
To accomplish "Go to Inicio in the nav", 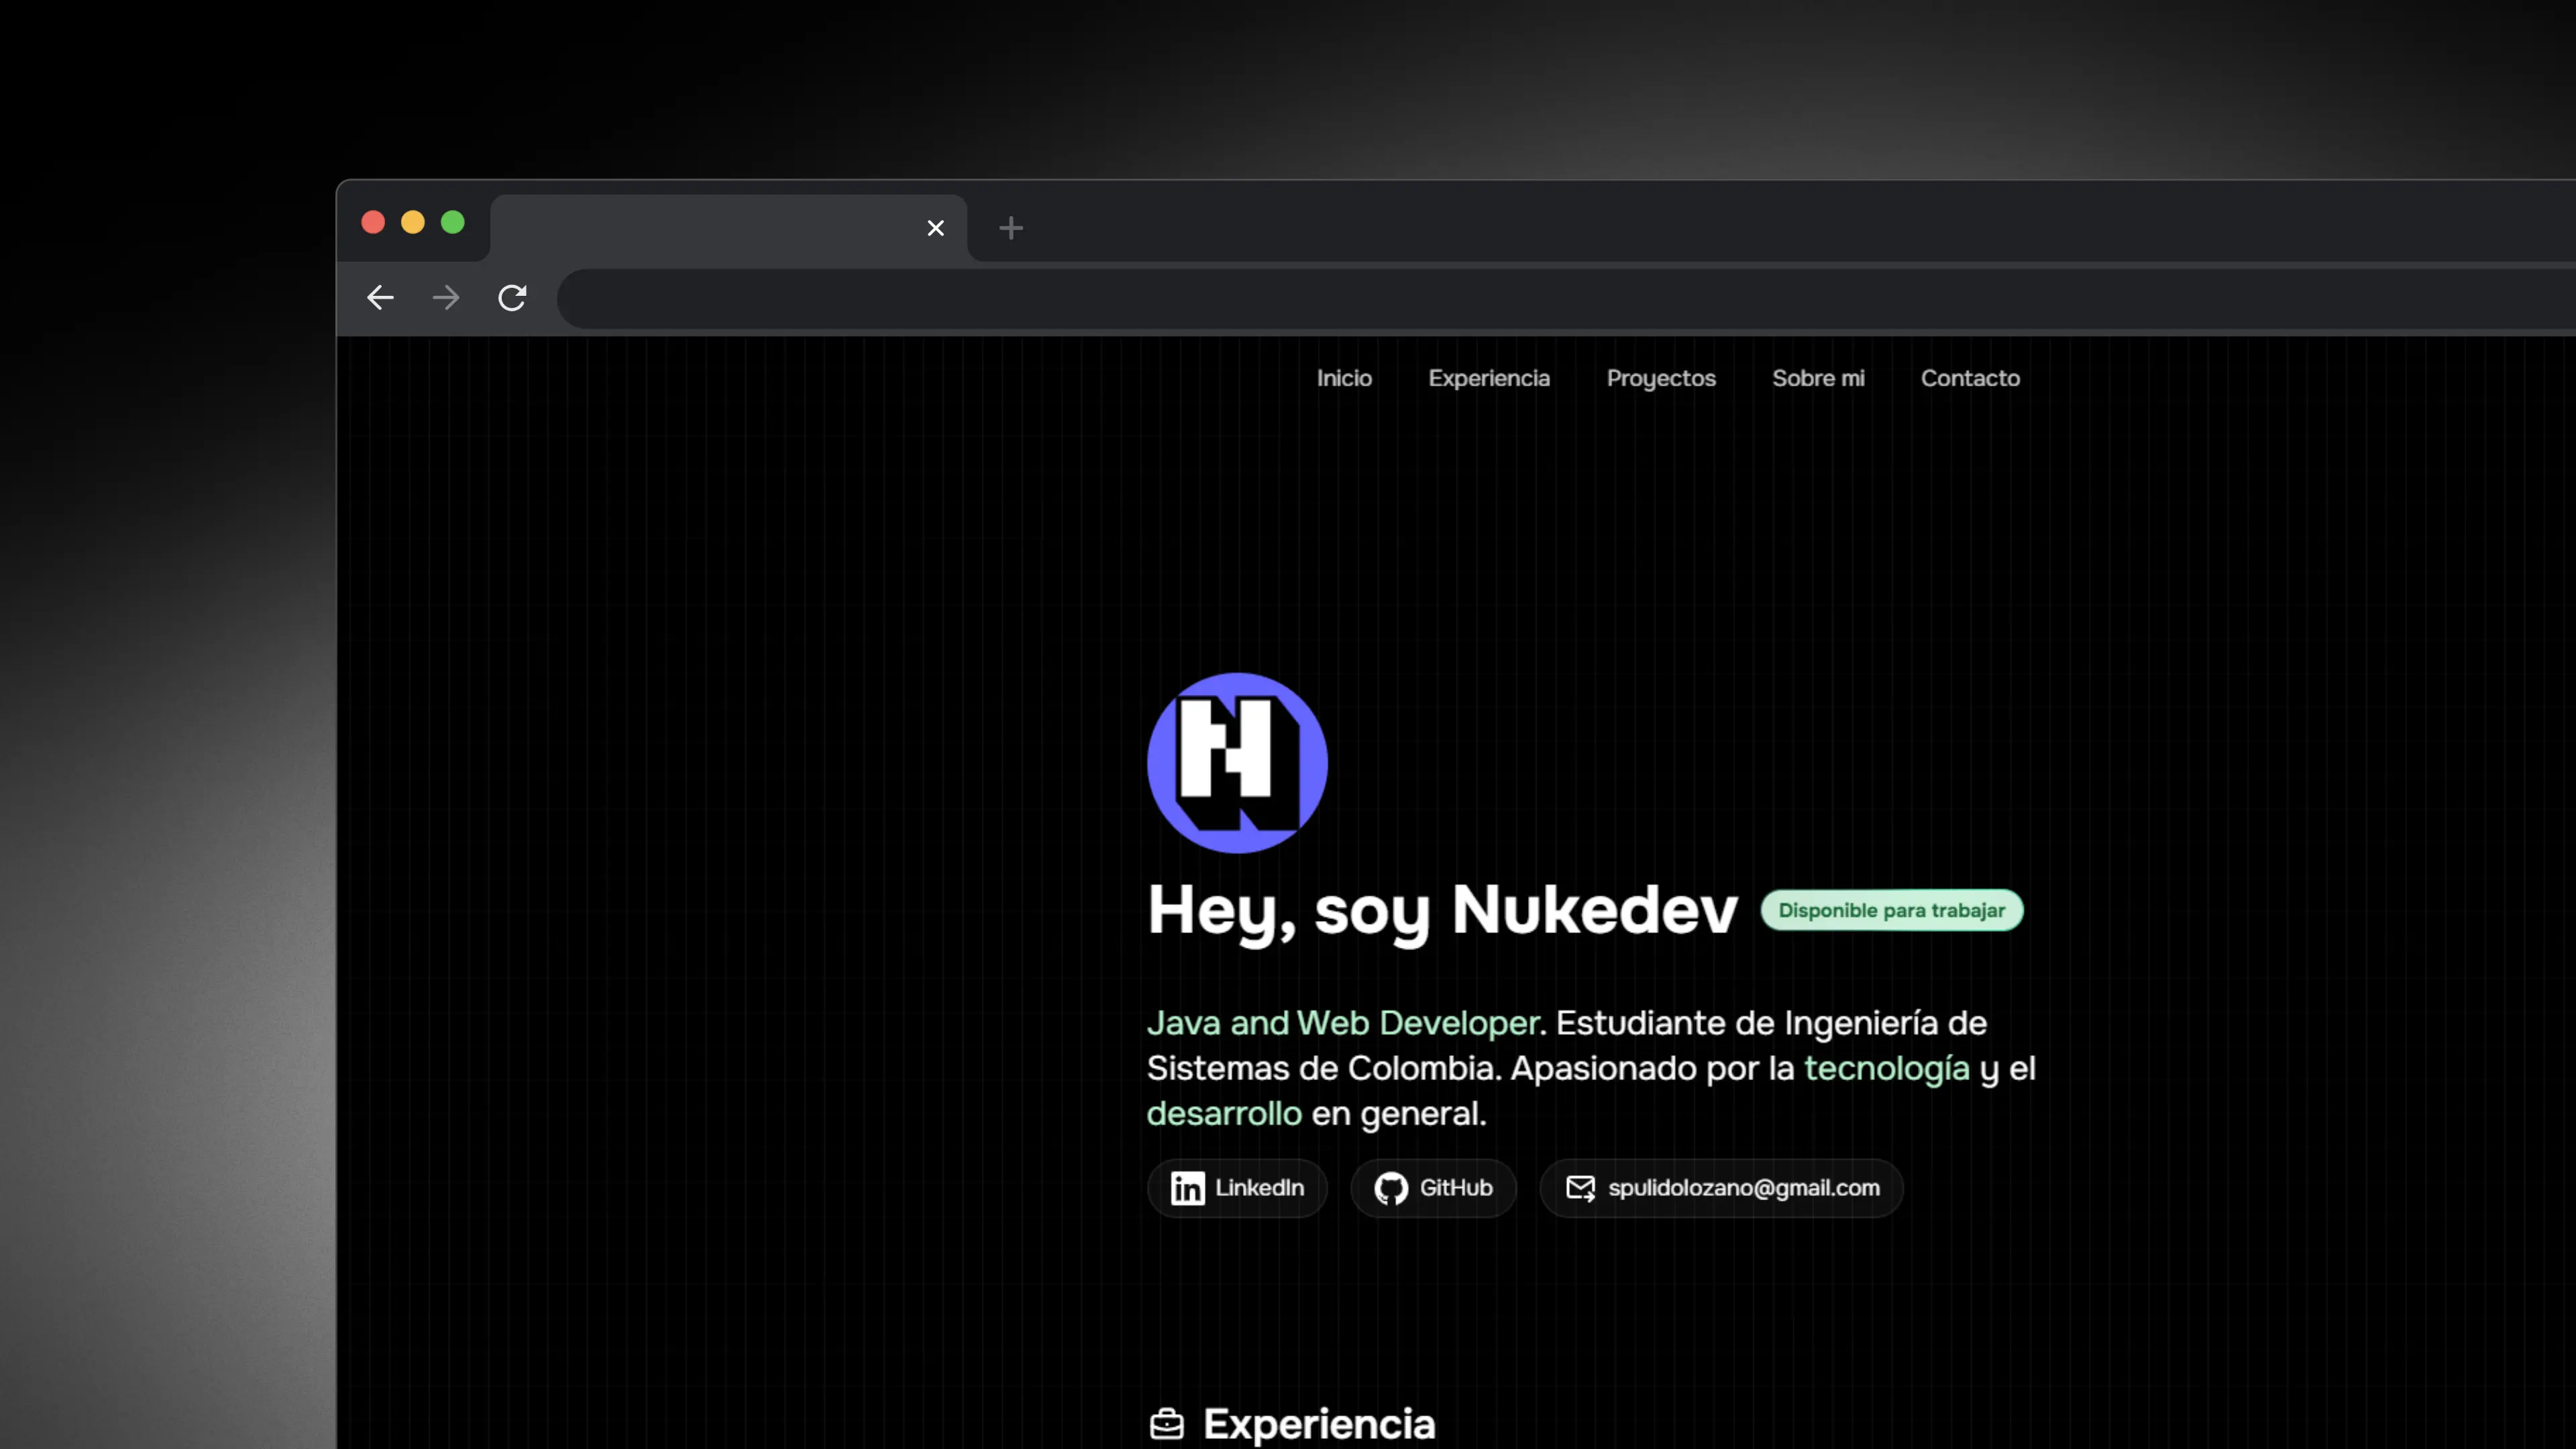I will click(1344, 378).
